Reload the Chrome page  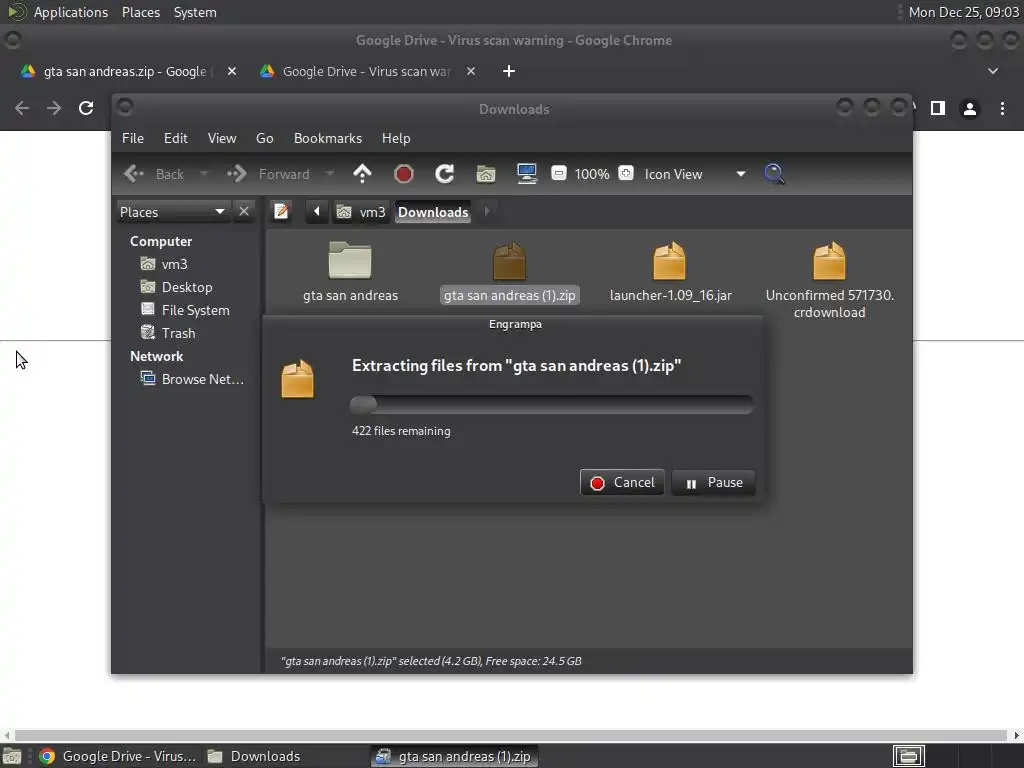click(86, 108)
